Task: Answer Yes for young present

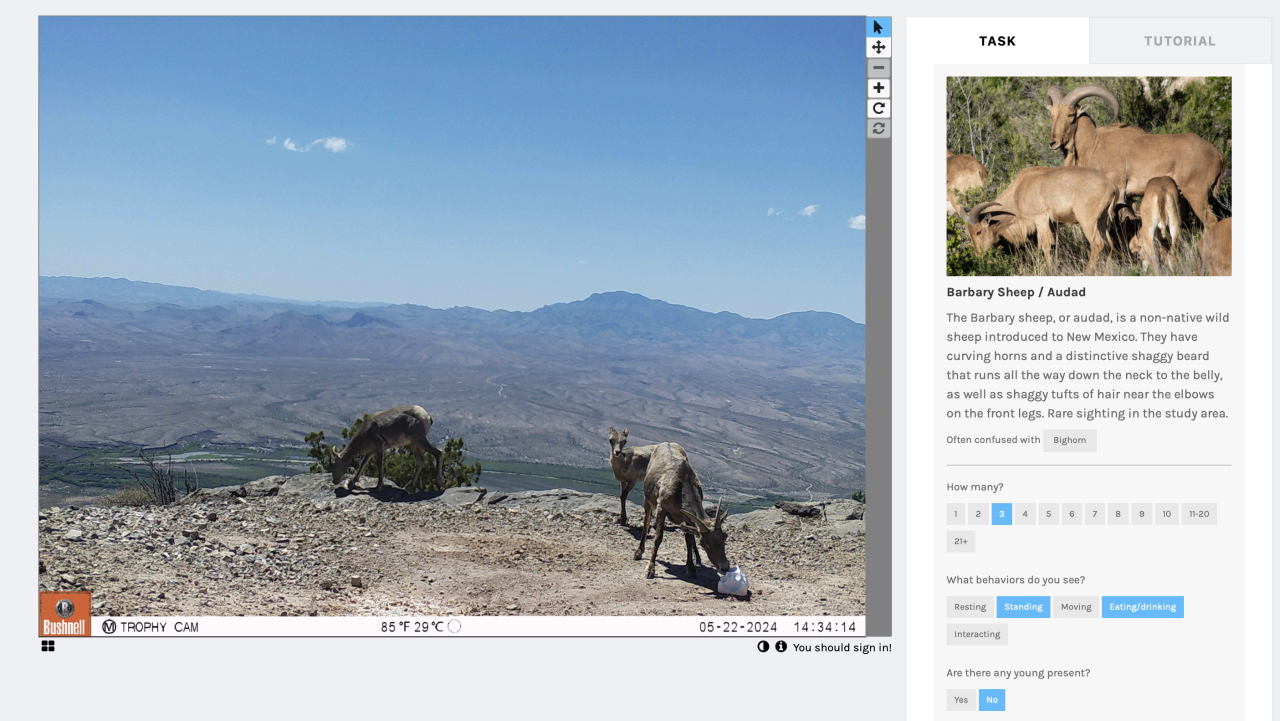Action: tap(961, 700)
